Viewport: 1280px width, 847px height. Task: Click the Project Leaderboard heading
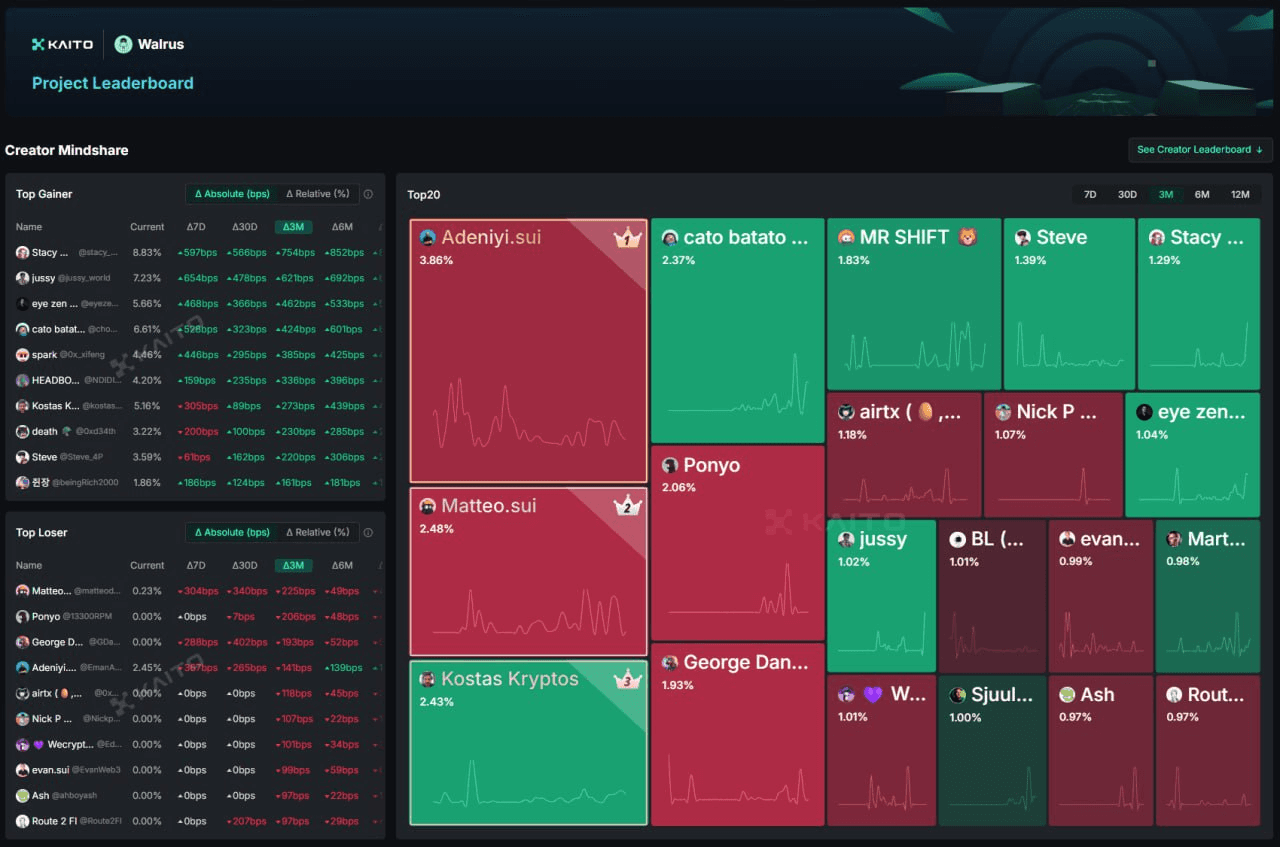(113, 83)
